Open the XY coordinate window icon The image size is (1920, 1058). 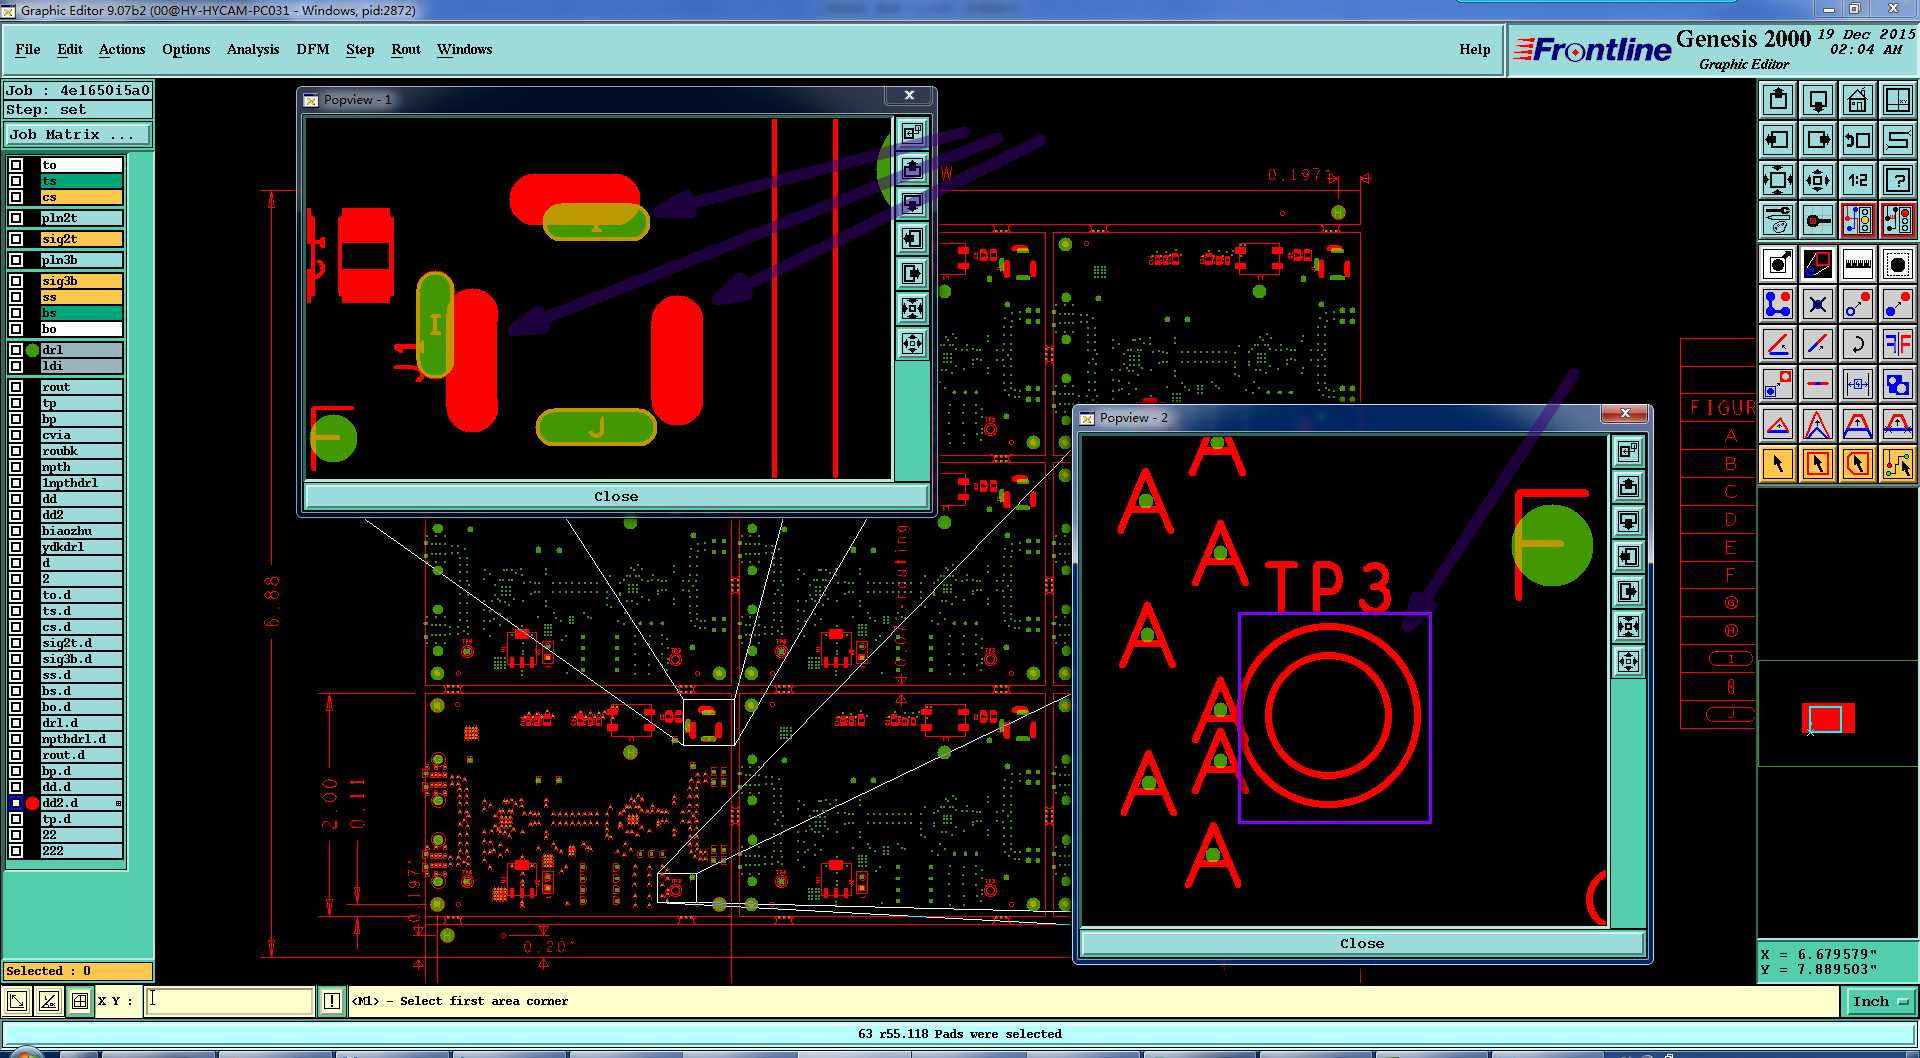click(1898, 100)
